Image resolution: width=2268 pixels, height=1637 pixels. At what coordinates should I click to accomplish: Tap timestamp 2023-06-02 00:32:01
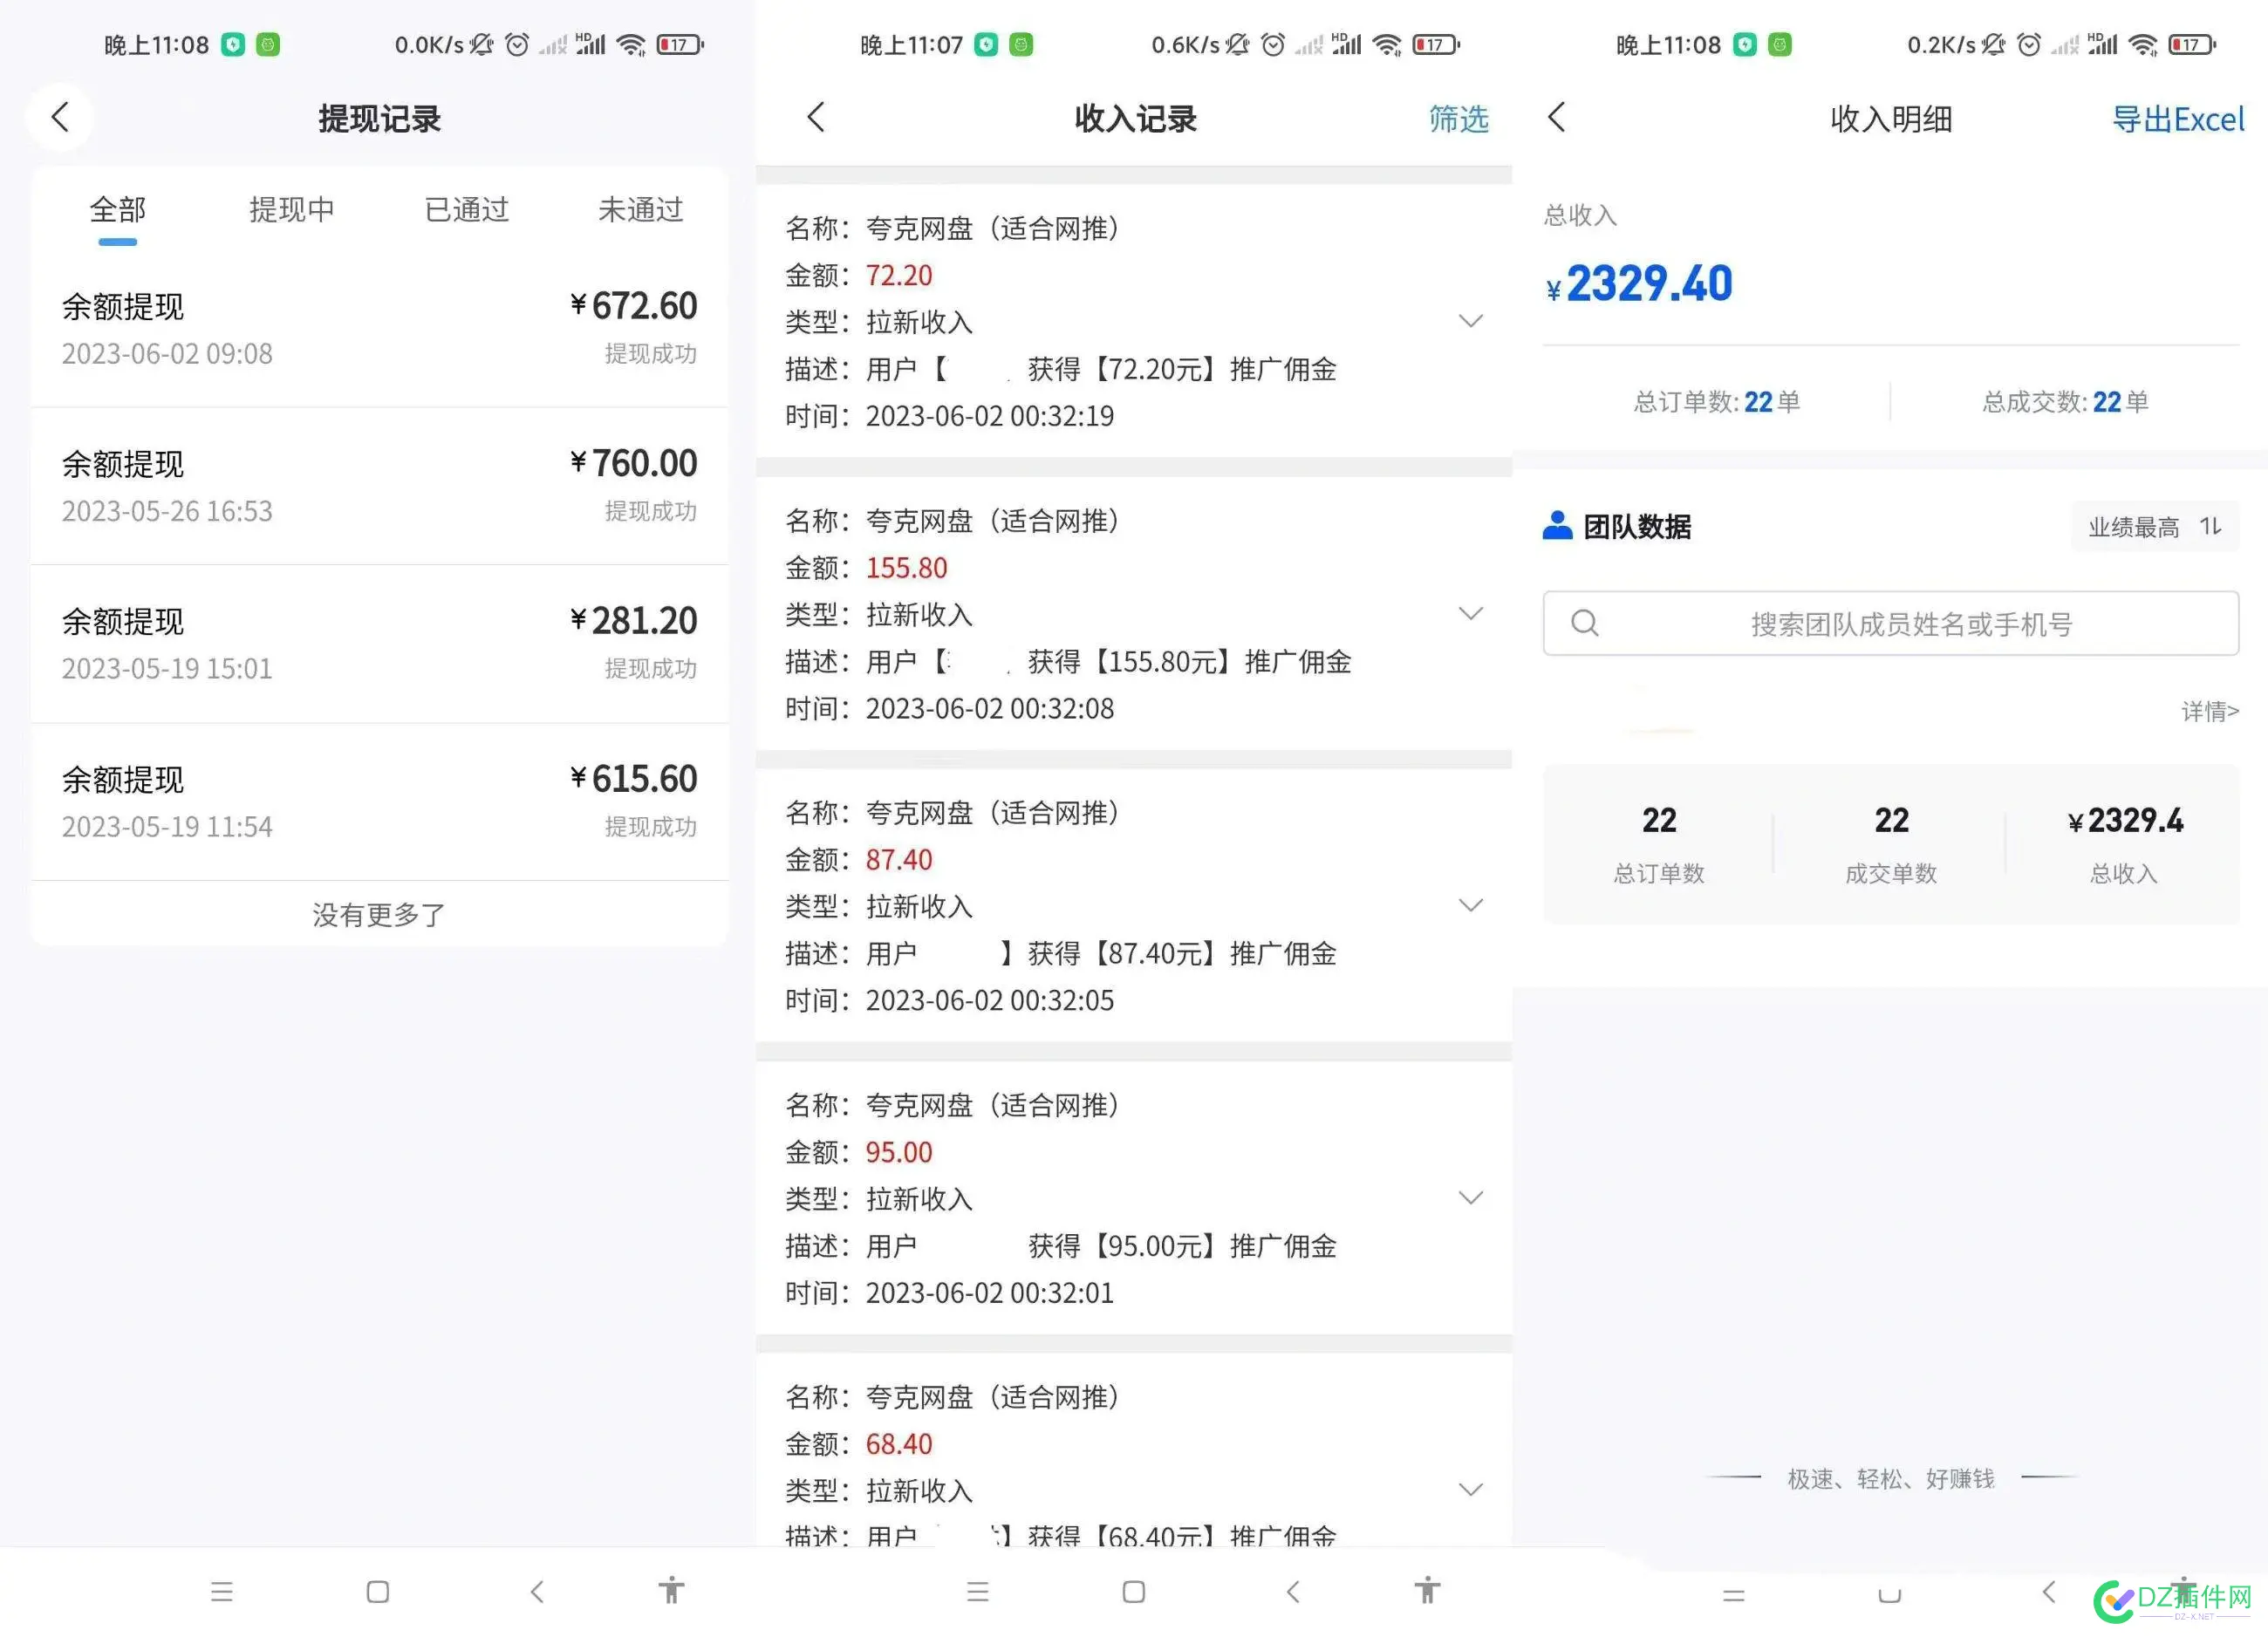[990, 1292]
